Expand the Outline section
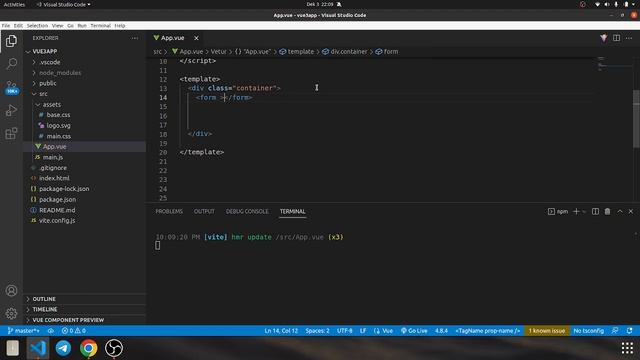This screenshot has width=640, height=360. [x=85, y=299]
